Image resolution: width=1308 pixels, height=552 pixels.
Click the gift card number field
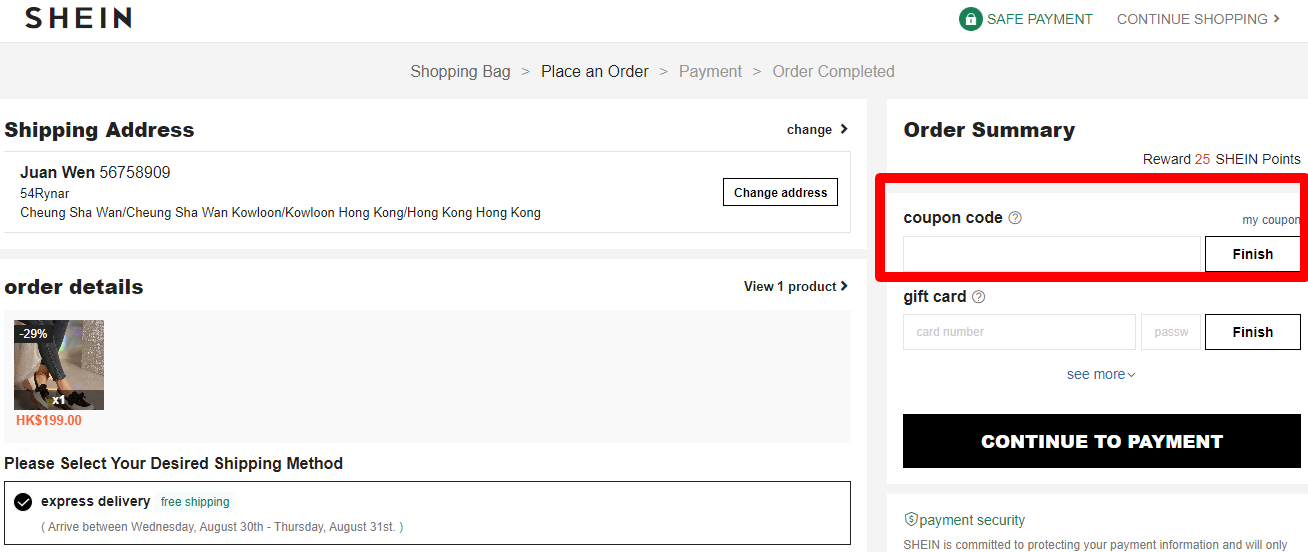1019,332
